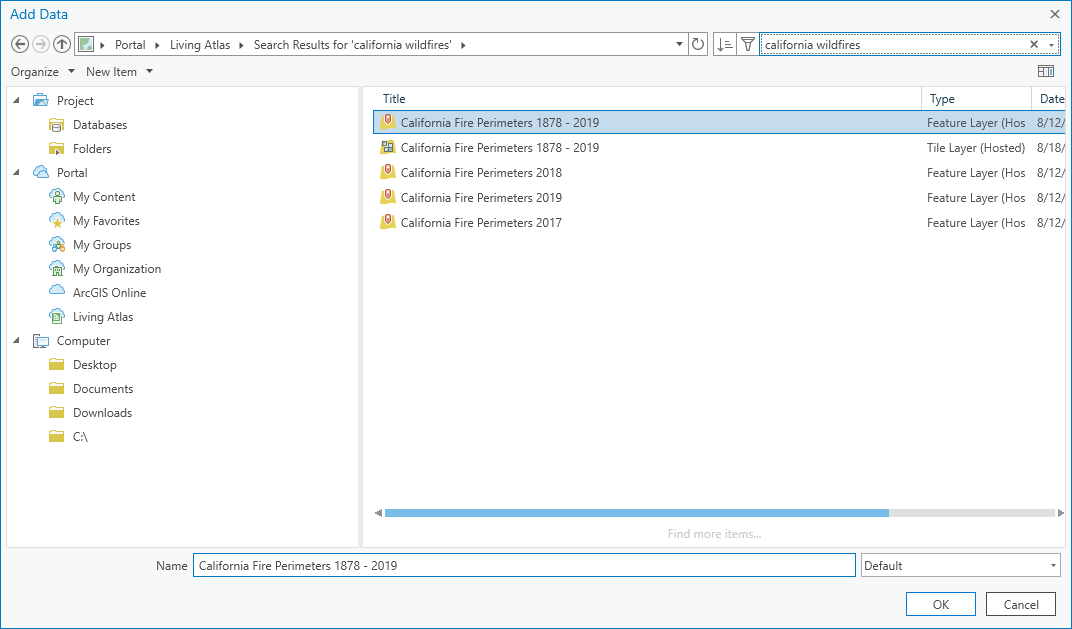Click the Folders icon under Project
1072x629 pixels.
pyautogui.click(x=57, y=148)
